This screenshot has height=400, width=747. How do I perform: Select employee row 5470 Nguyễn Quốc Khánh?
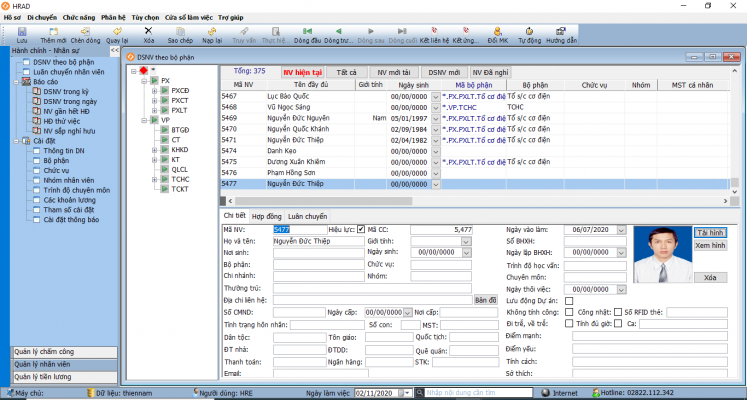474,129
